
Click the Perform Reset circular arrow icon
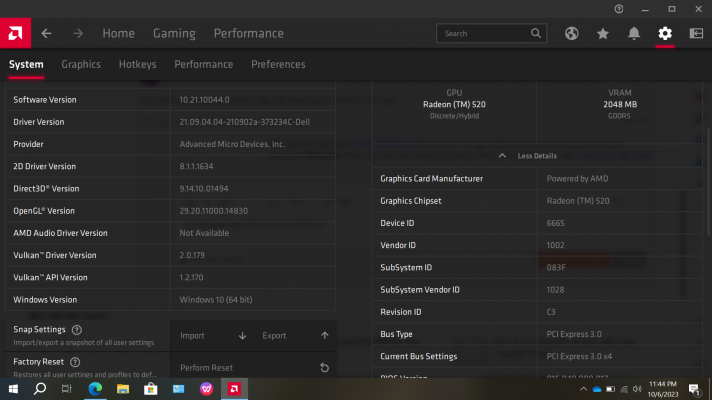(324, 367)
